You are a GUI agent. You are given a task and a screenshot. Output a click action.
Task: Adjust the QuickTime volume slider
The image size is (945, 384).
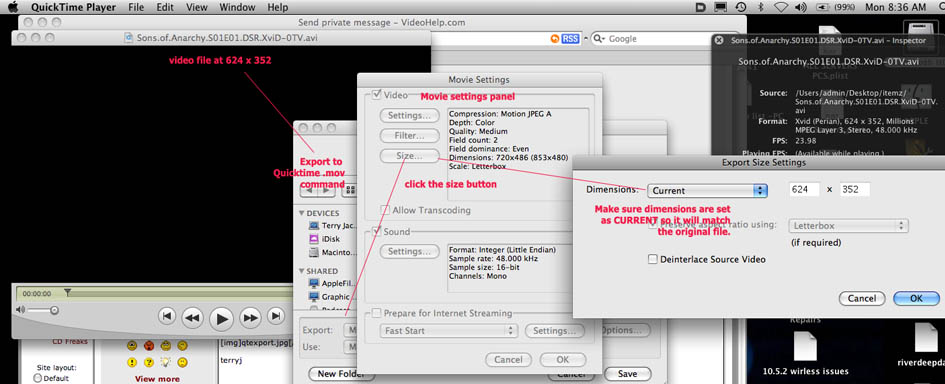(42, 310)
